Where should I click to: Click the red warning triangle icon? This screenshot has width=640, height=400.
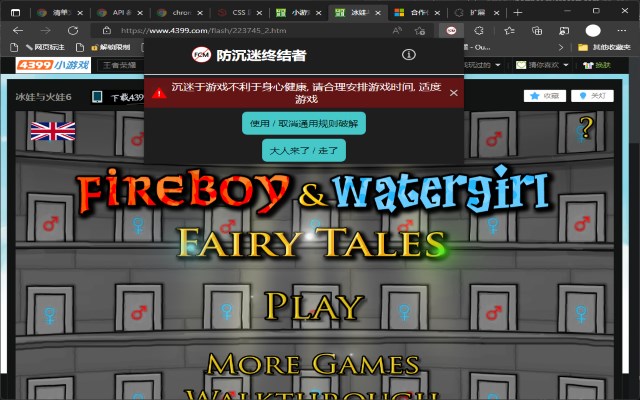click(159, 93)
